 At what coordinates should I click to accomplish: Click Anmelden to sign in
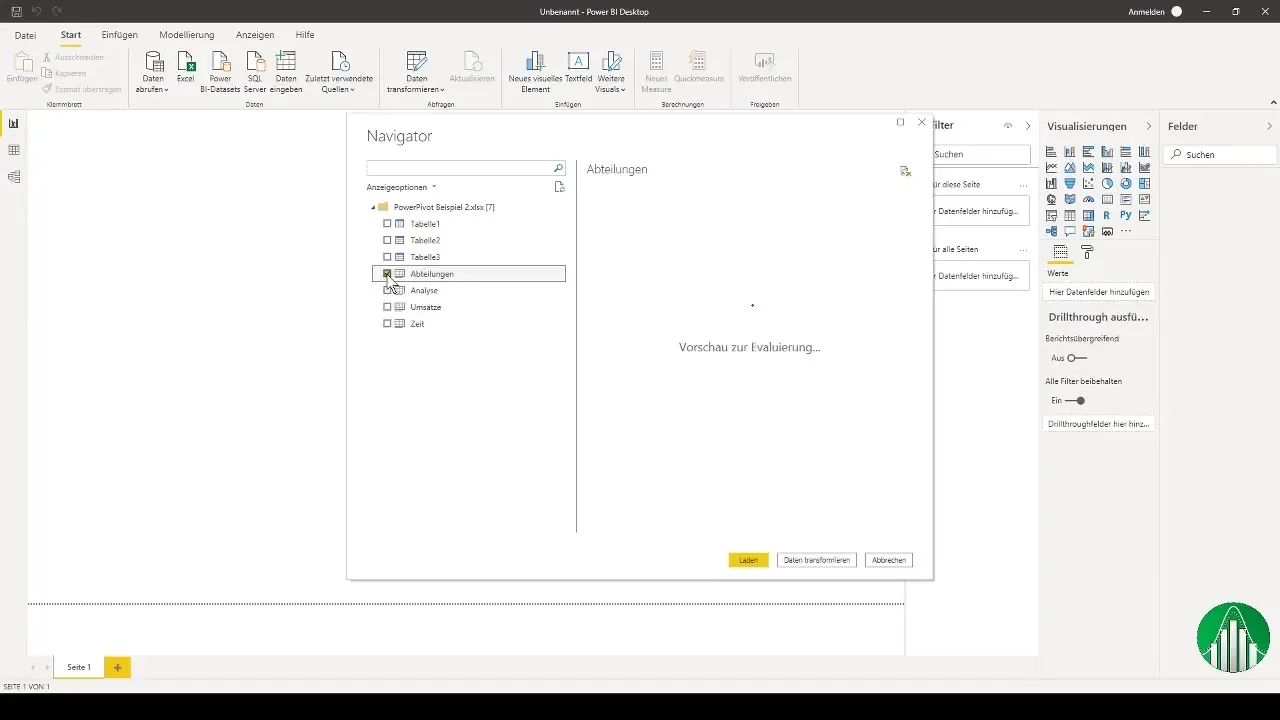1144,11
